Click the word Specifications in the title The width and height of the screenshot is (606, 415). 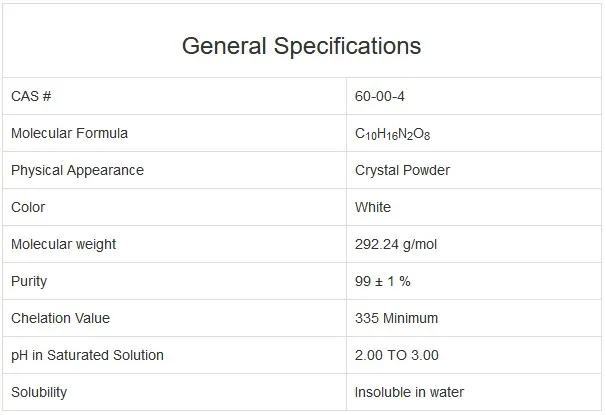pyautogui.click(x=347, y=46)
